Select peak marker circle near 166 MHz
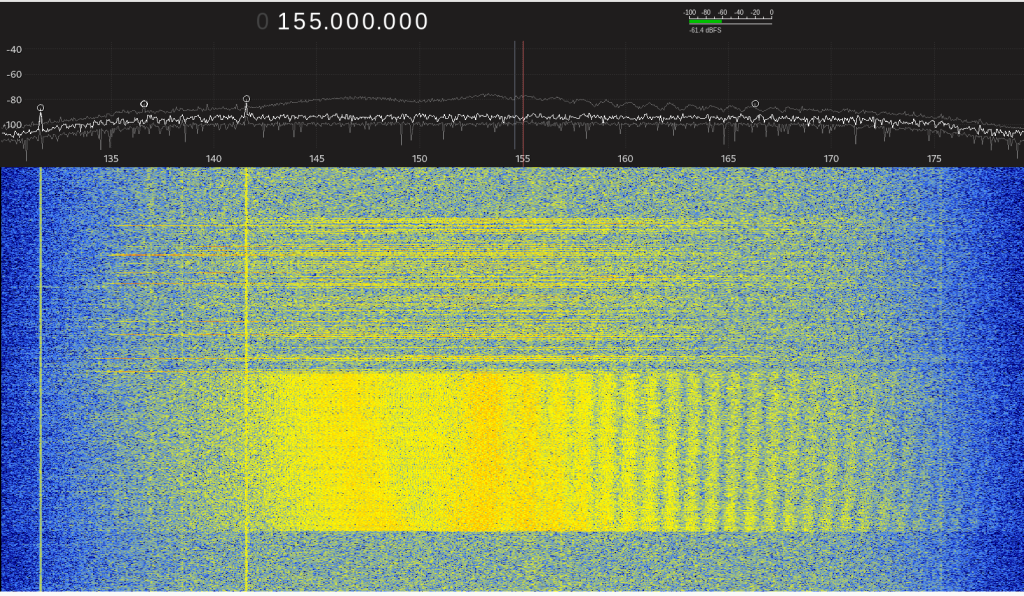Image resolution: width=1024 pixels, height=596 pixels. (755, 104)
